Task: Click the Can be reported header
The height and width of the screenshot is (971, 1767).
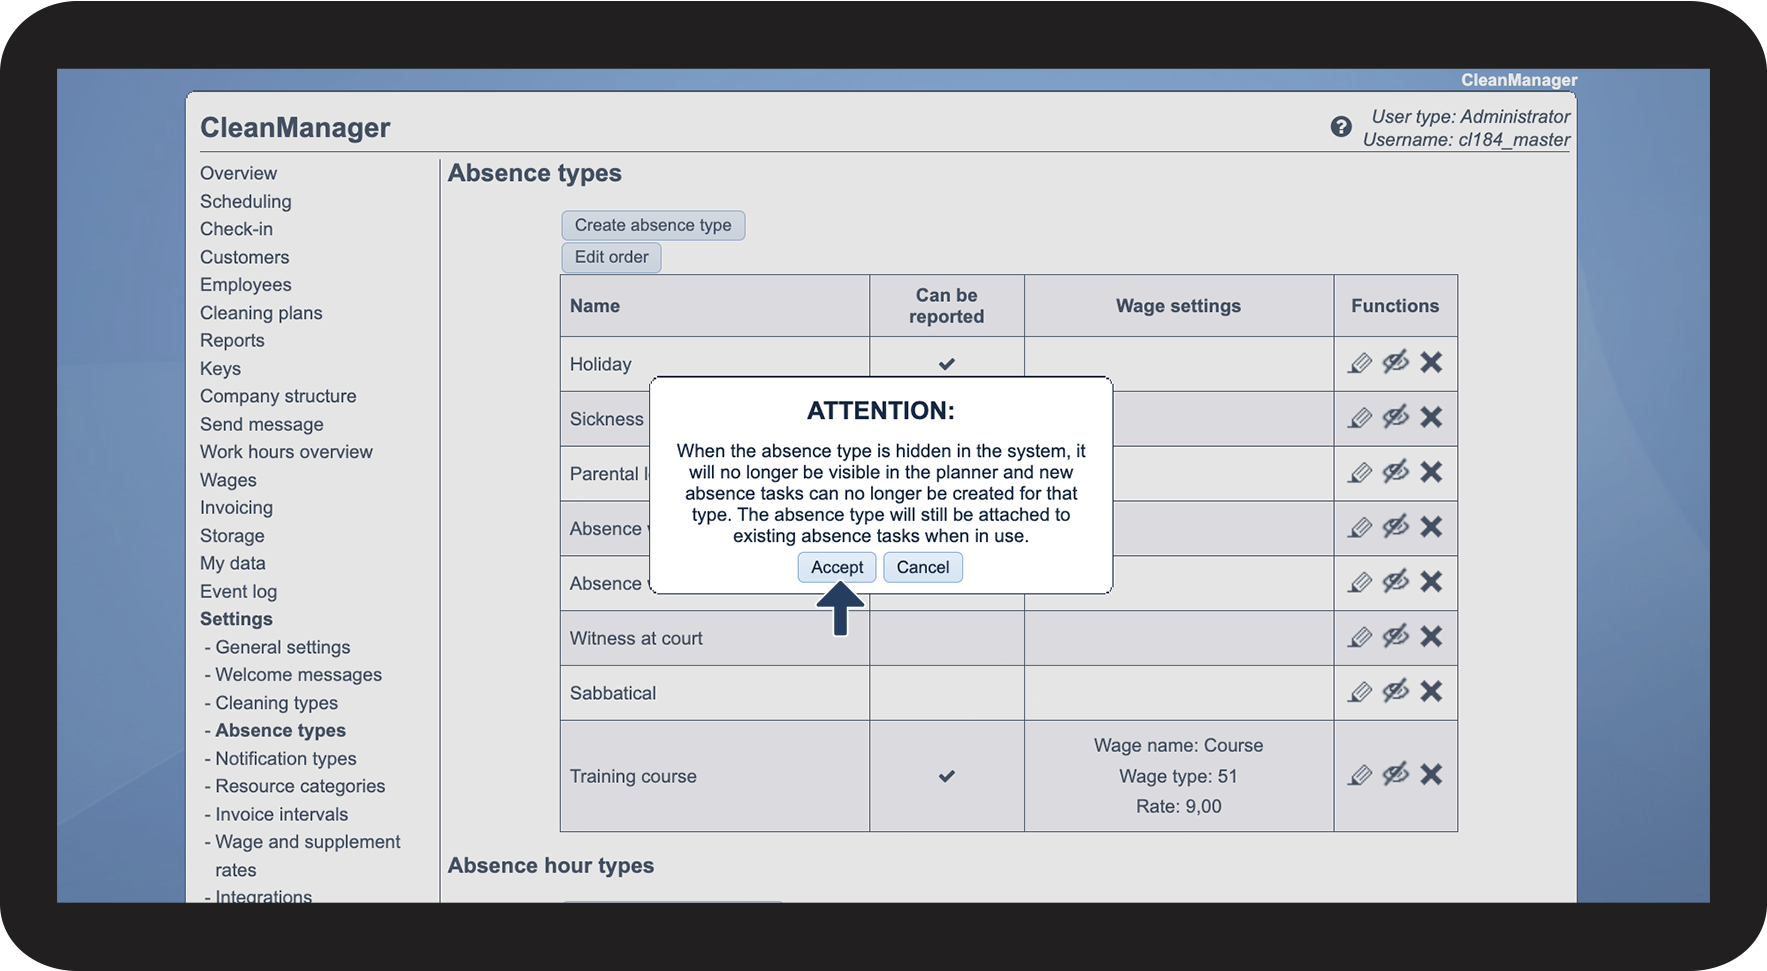Action: click(946, 306)
